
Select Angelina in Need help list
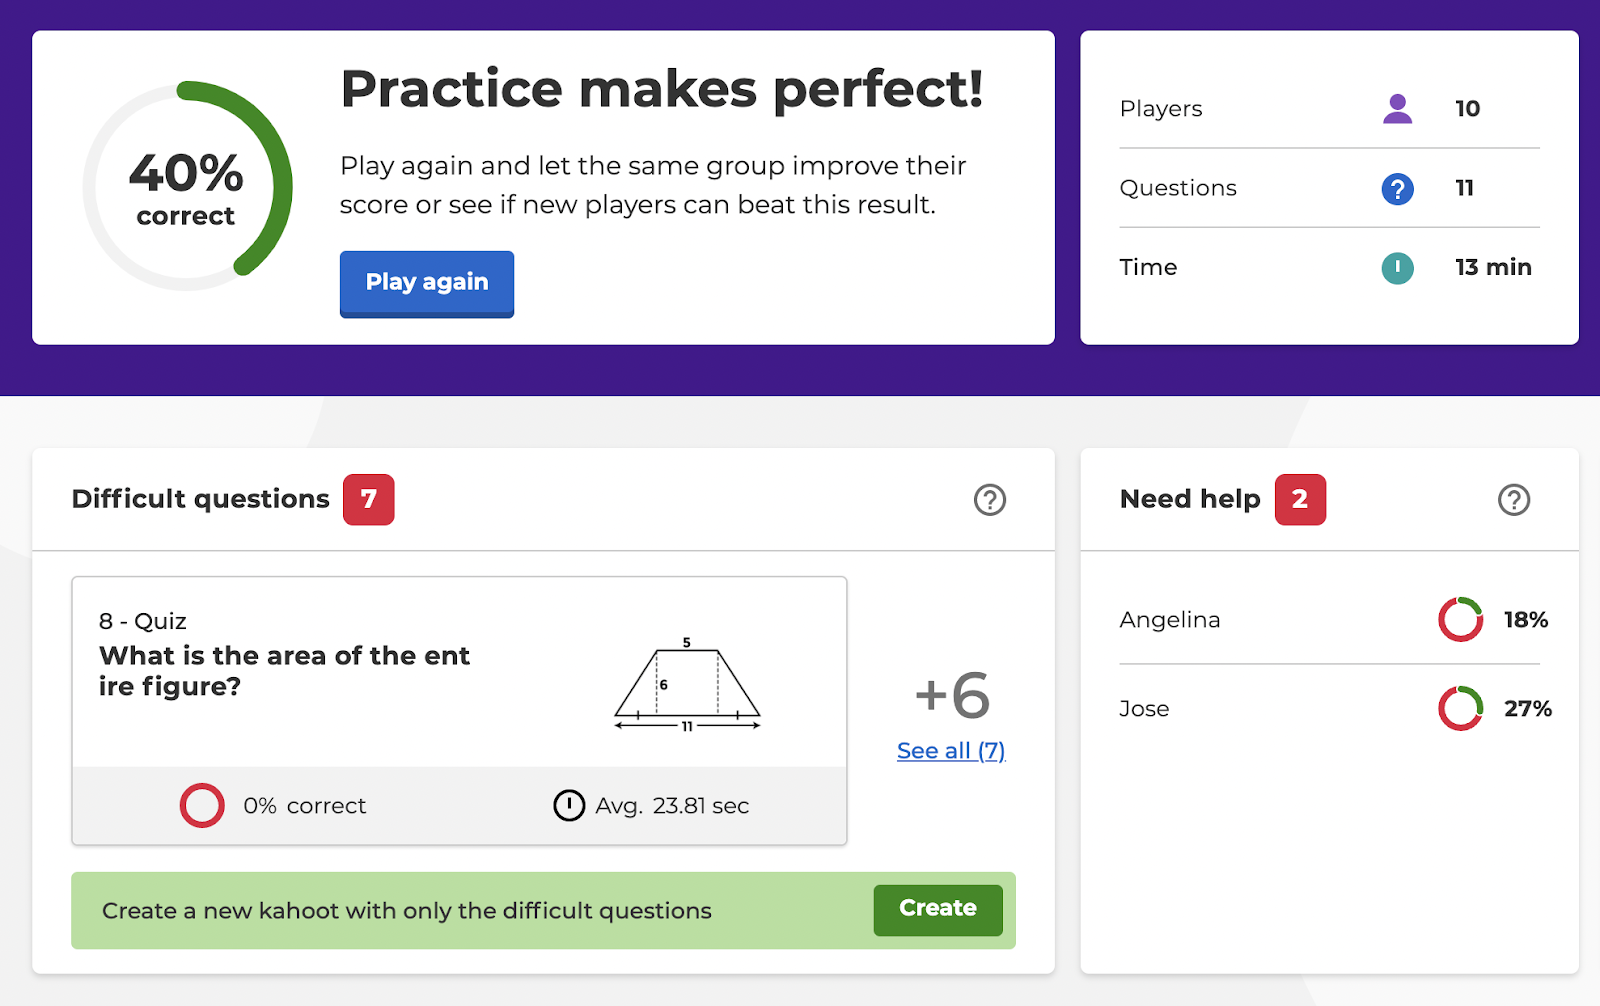[1170, 620]
